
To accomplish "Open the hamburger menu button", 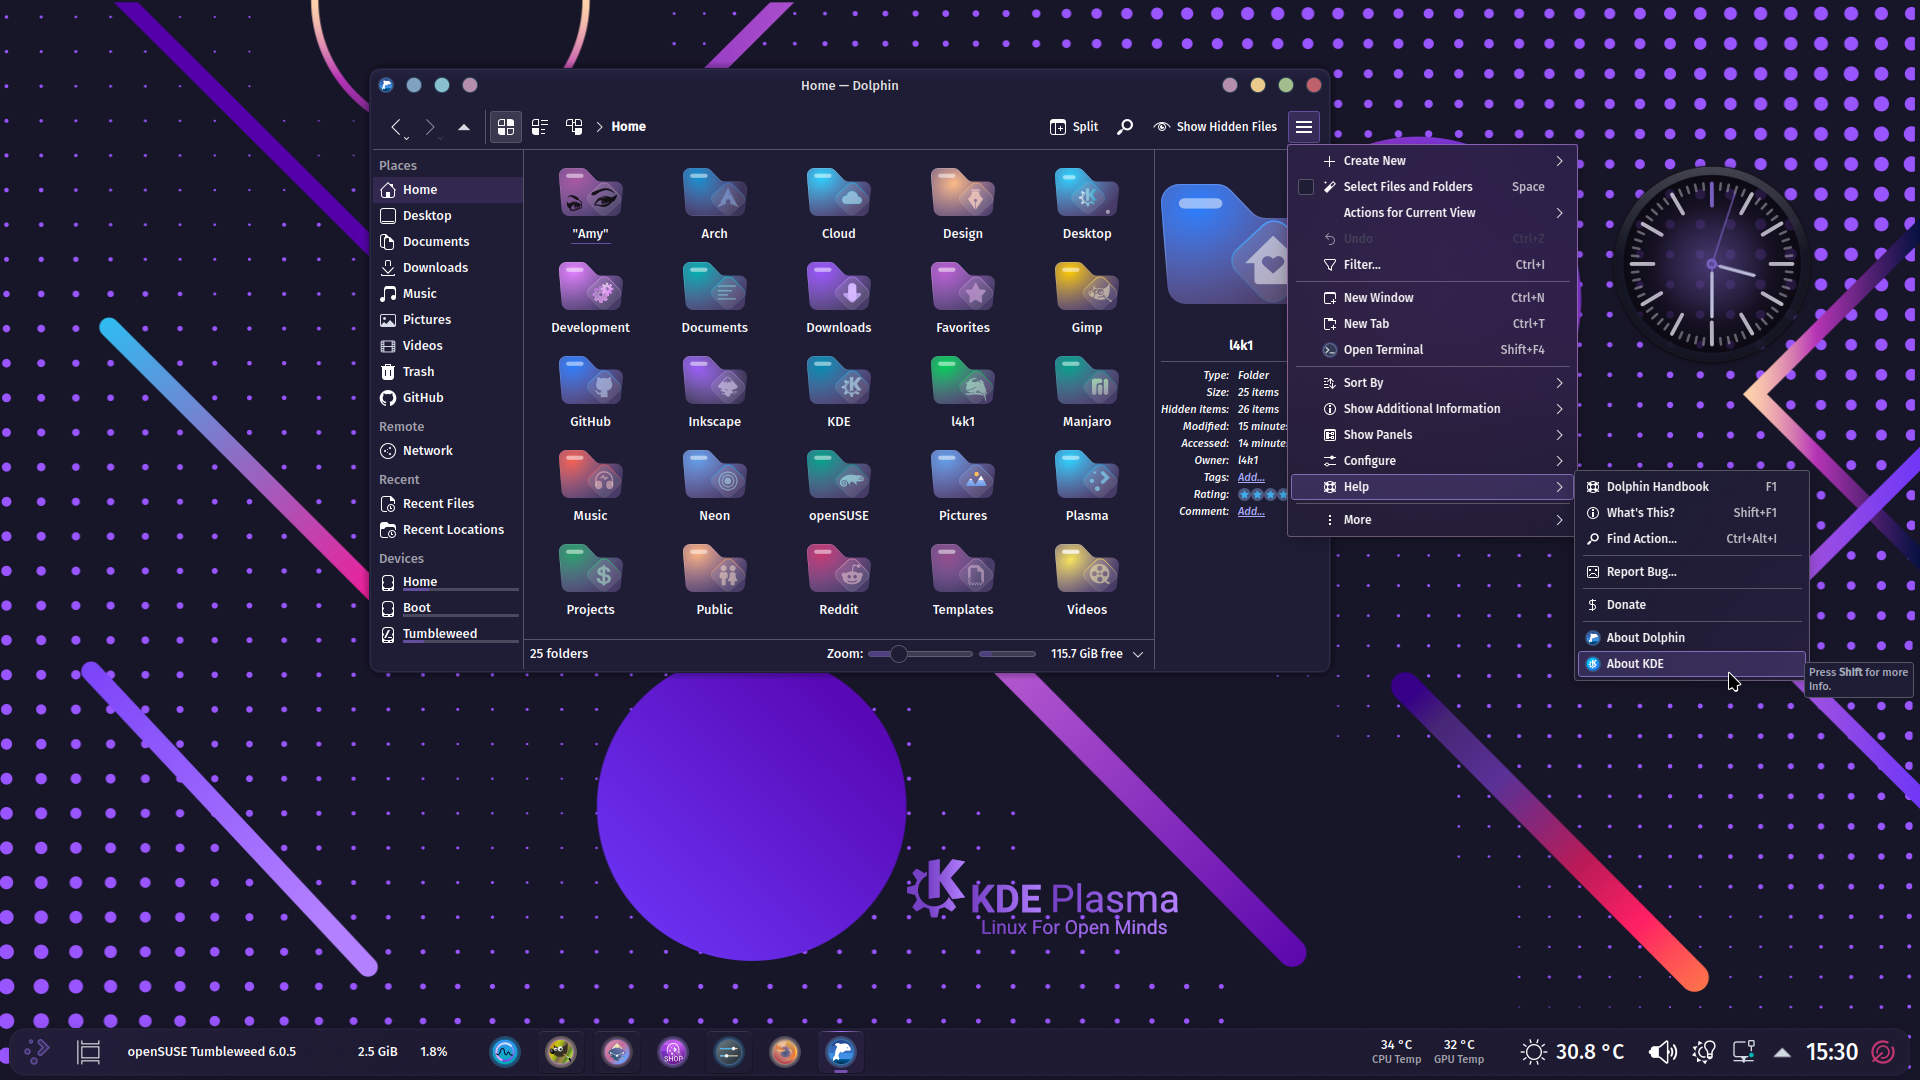I will click(x=1304, y=127).
